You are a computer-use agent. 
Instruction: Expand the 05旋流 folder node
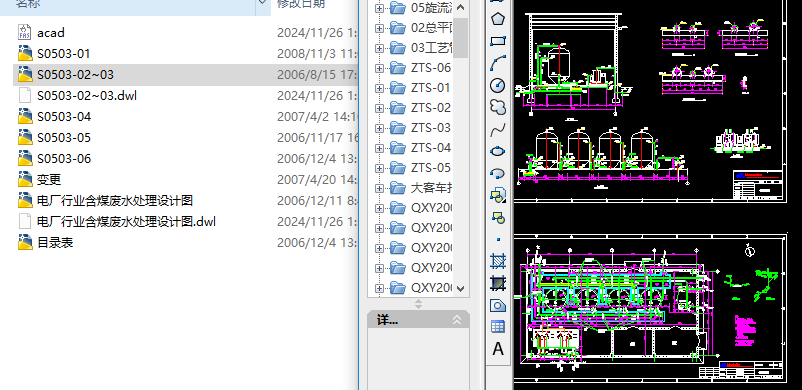point(379,8)
